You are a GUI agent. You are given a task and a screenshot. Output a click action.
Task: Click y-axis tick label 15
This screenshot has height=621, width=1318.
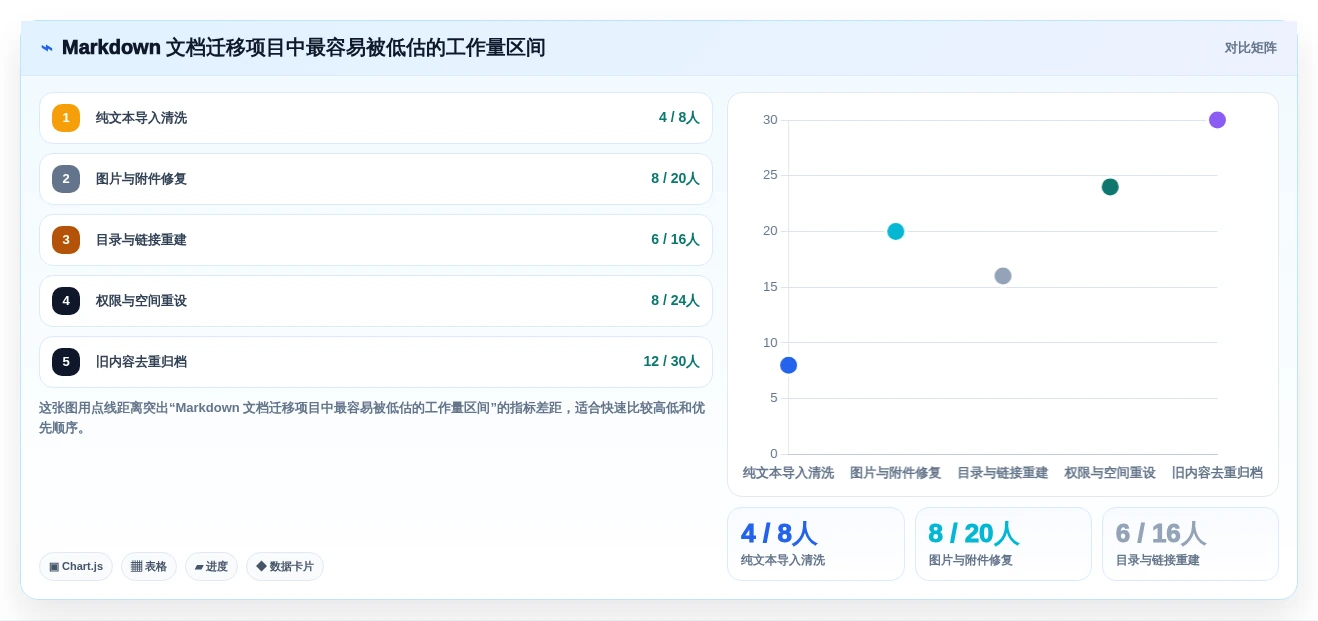point(770,287)
